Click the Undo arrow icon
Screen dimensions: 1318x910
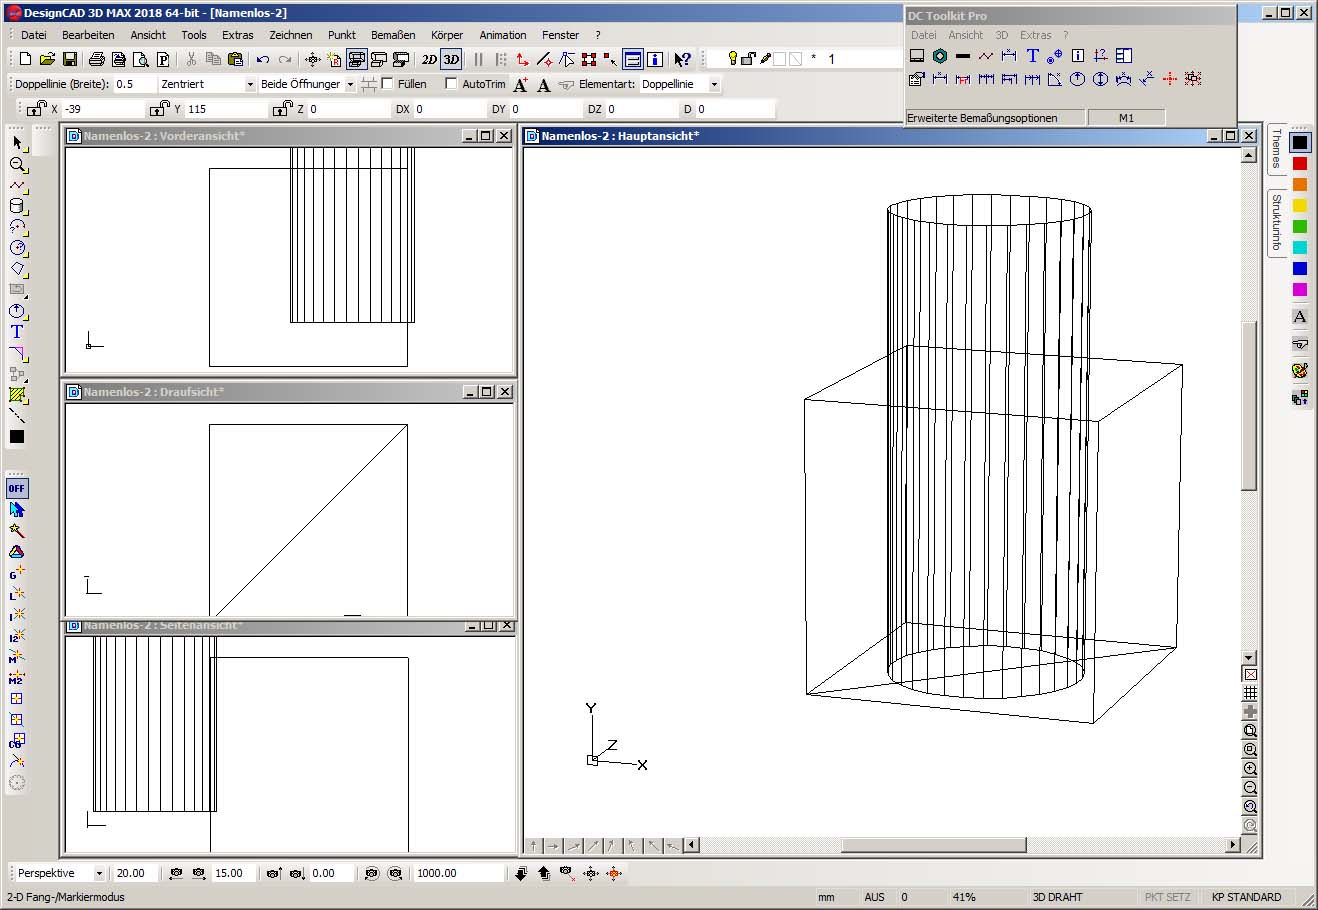pyautogui.click(x=263, y=60)
